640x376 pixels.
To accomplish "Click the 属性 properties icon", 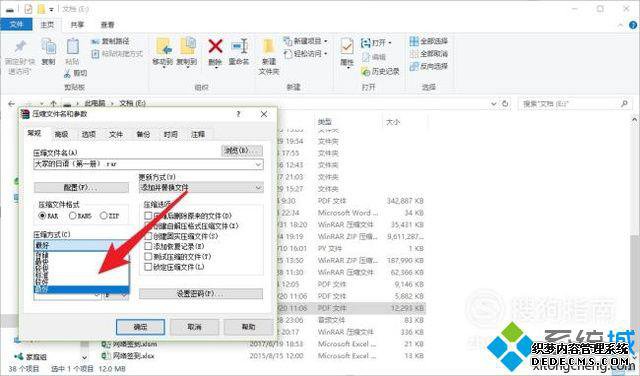I will pos(347,47).
